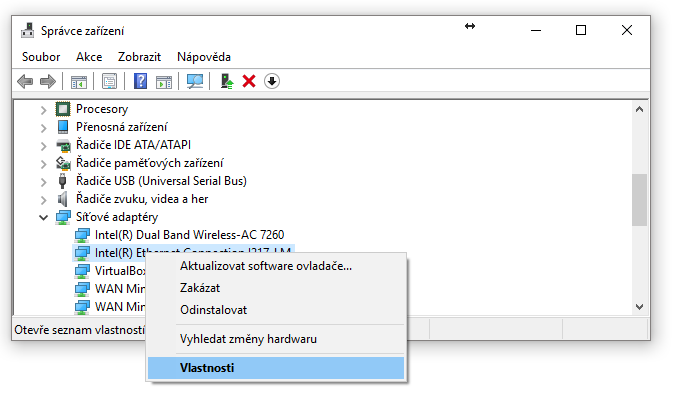Close the Správce zařízení window

pos(627,30)
